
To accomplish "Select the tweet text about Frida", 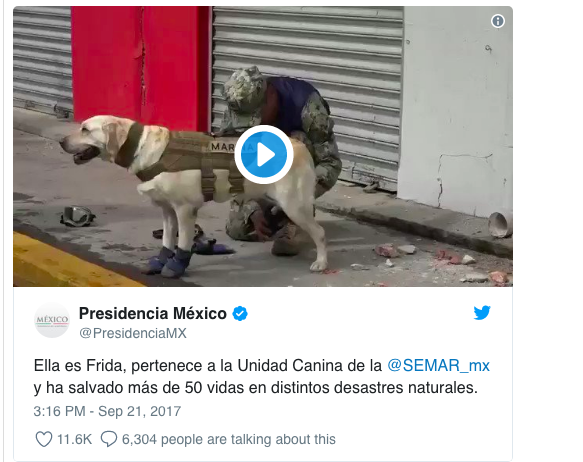I will pos(261,377).
